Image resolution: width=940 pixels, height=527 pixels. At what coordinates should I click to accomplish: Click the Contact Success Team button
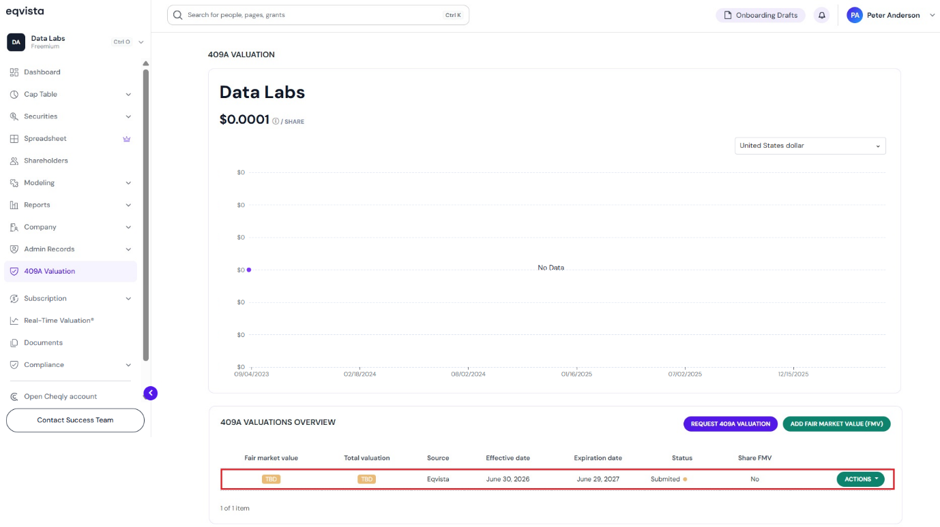(75, 420)
